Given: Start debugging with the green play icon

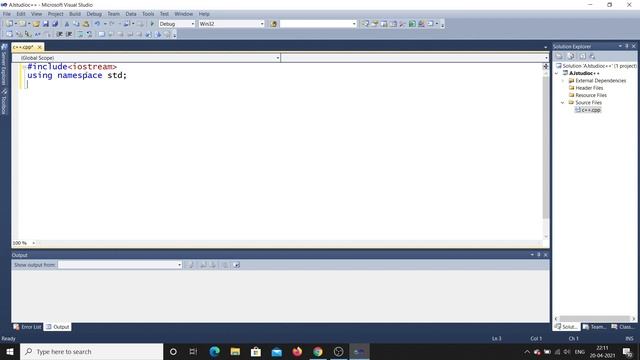Looking at the screenshot, I should tap(152, 24).
